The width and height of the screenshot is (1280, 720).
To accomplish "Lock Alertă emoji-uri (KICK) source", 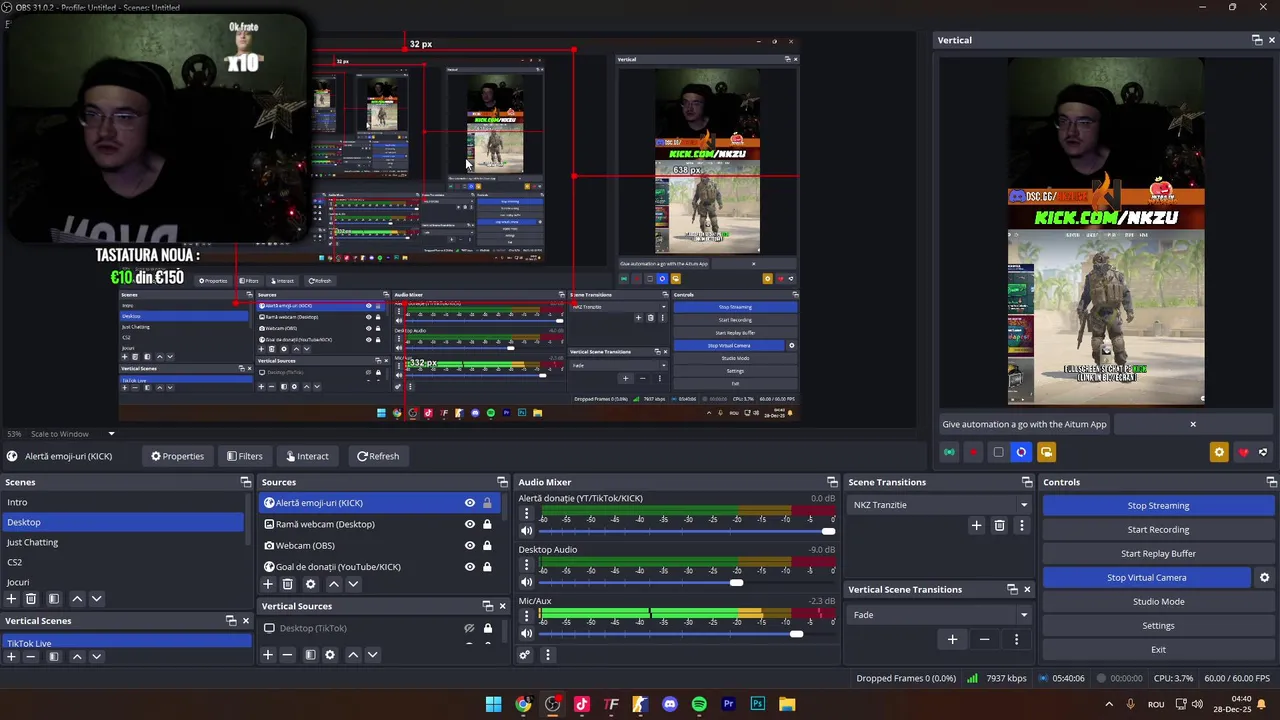I will pos(487,503).
